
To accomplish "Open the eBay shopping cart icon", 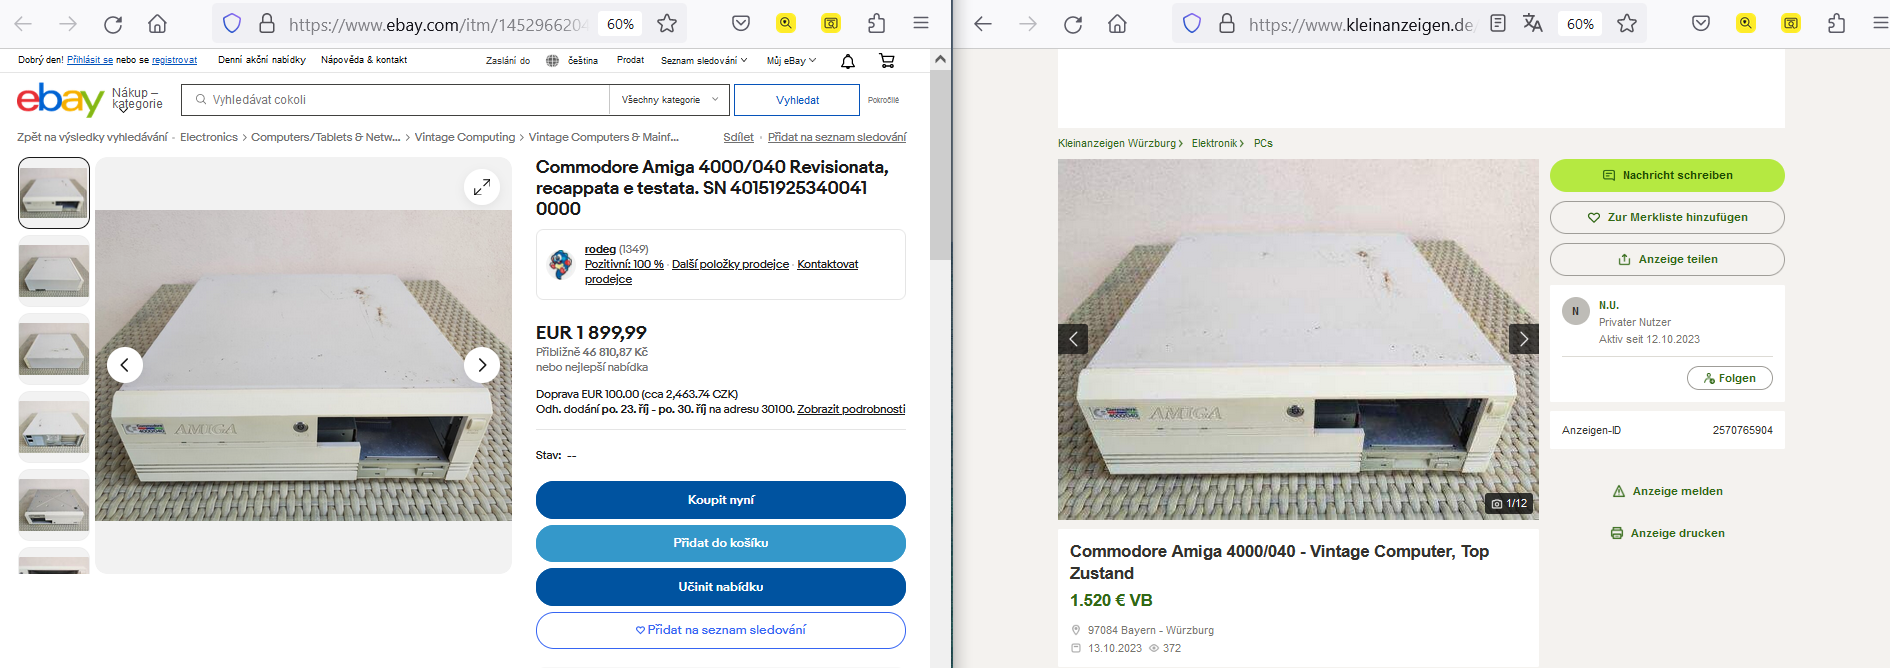I will tap(887, 61).
